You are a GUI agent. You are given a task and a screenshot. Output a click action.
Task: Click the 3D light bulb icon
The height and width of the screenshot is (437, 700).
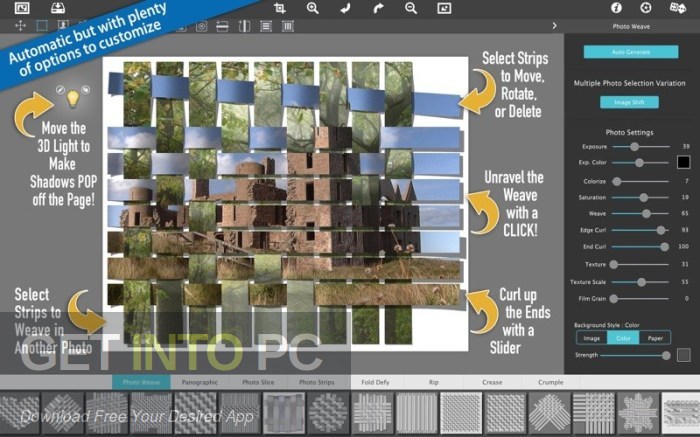point(73,99)
